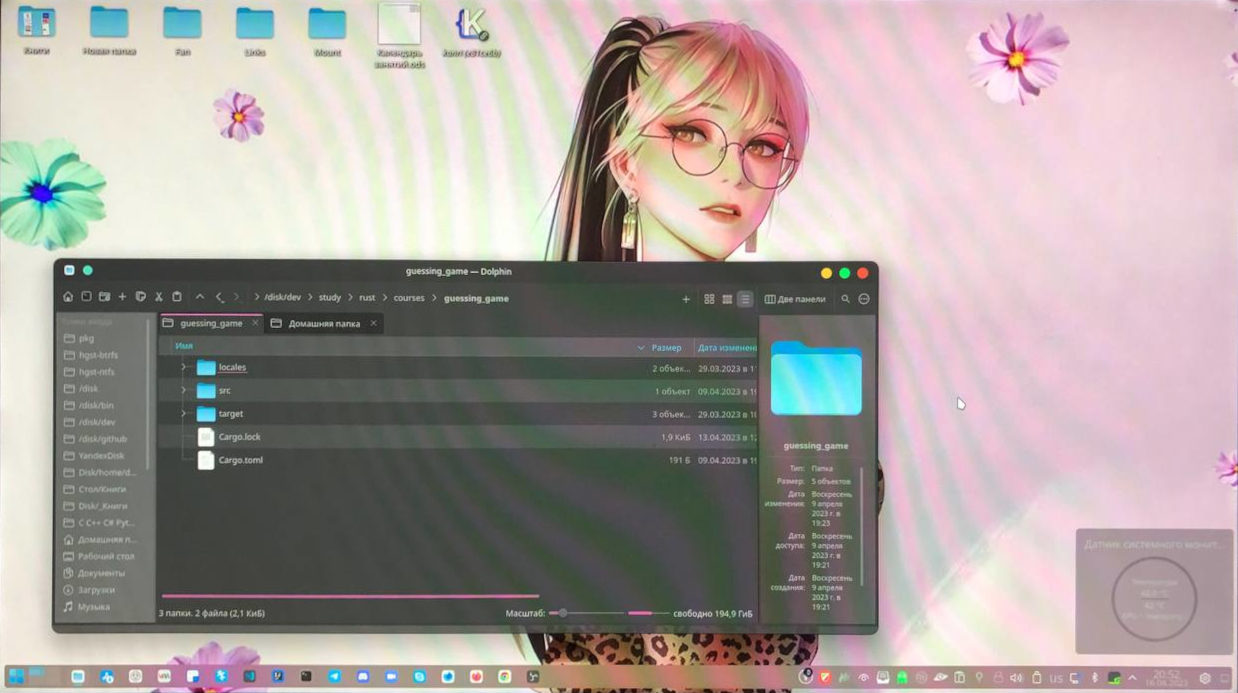
Task: Open the Dolphin hamburger menu icon
Action: pos(864,299)
